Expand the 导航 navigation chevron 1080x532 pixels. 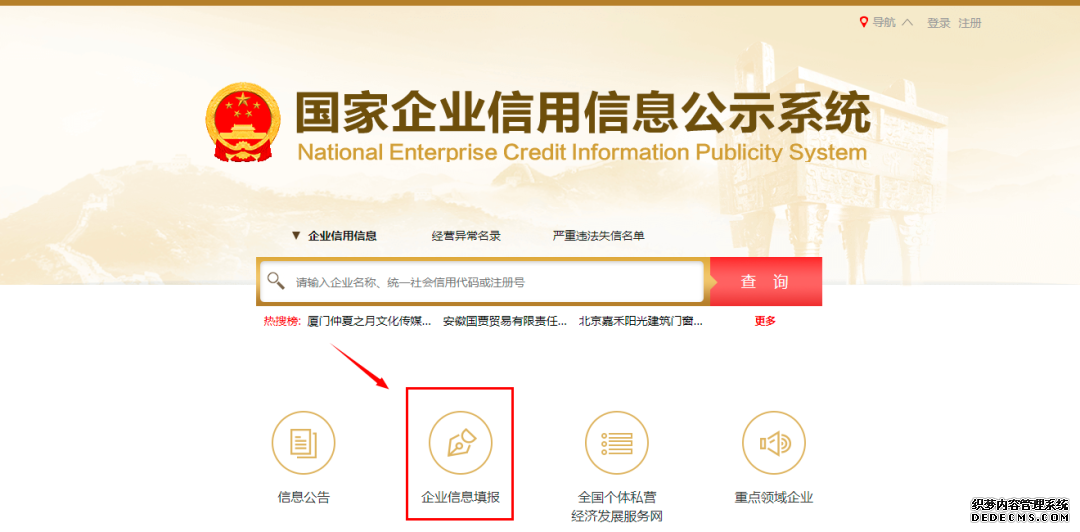click(907, 22)
